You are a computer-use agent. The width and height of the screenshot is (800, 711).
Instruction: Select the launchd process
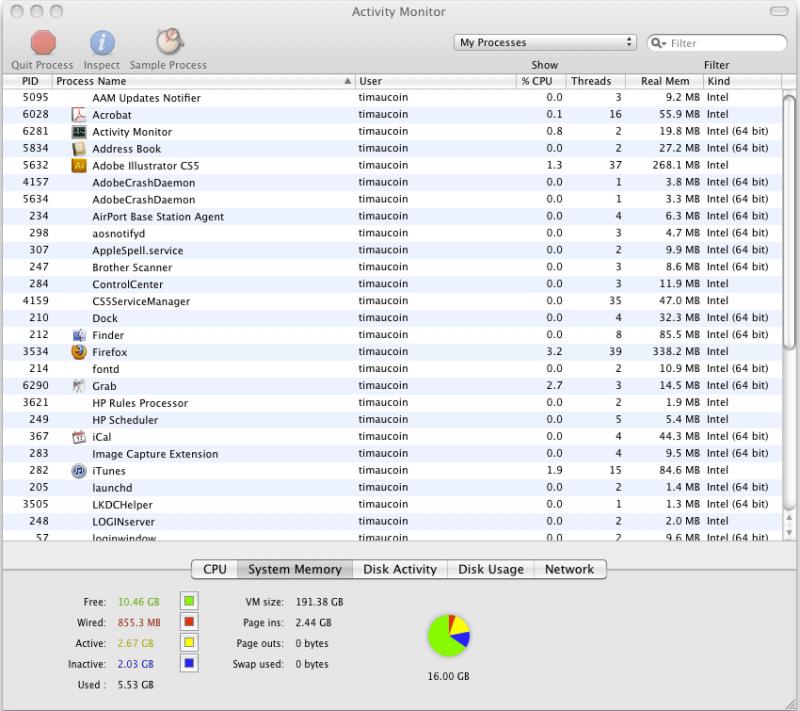point(392,488)
